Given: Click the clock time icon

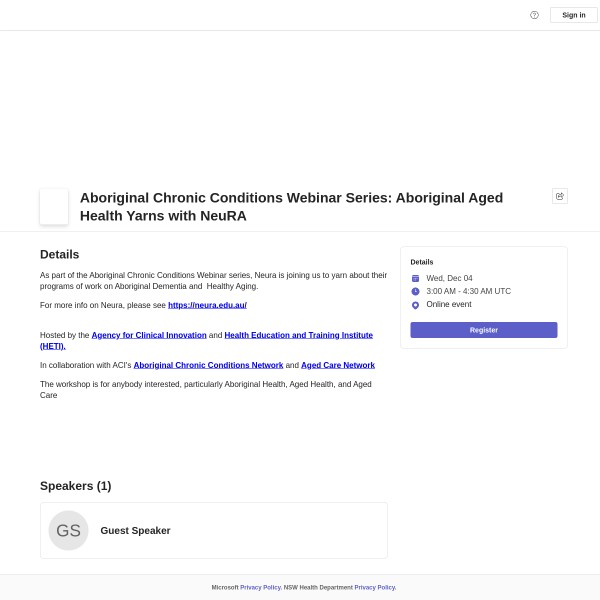Looking at the screenshot, I should 415,291.
